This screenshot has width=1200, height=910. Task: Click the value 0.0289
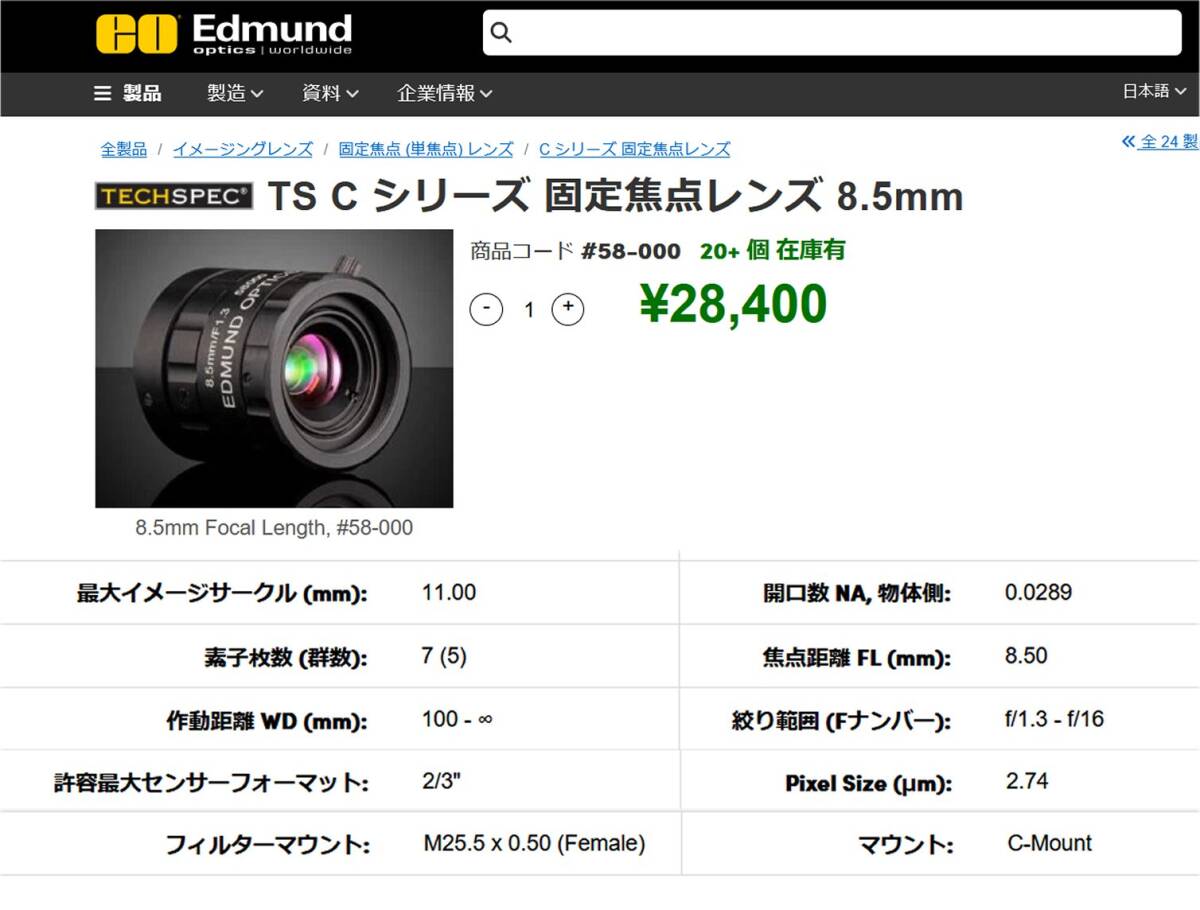1038,592
